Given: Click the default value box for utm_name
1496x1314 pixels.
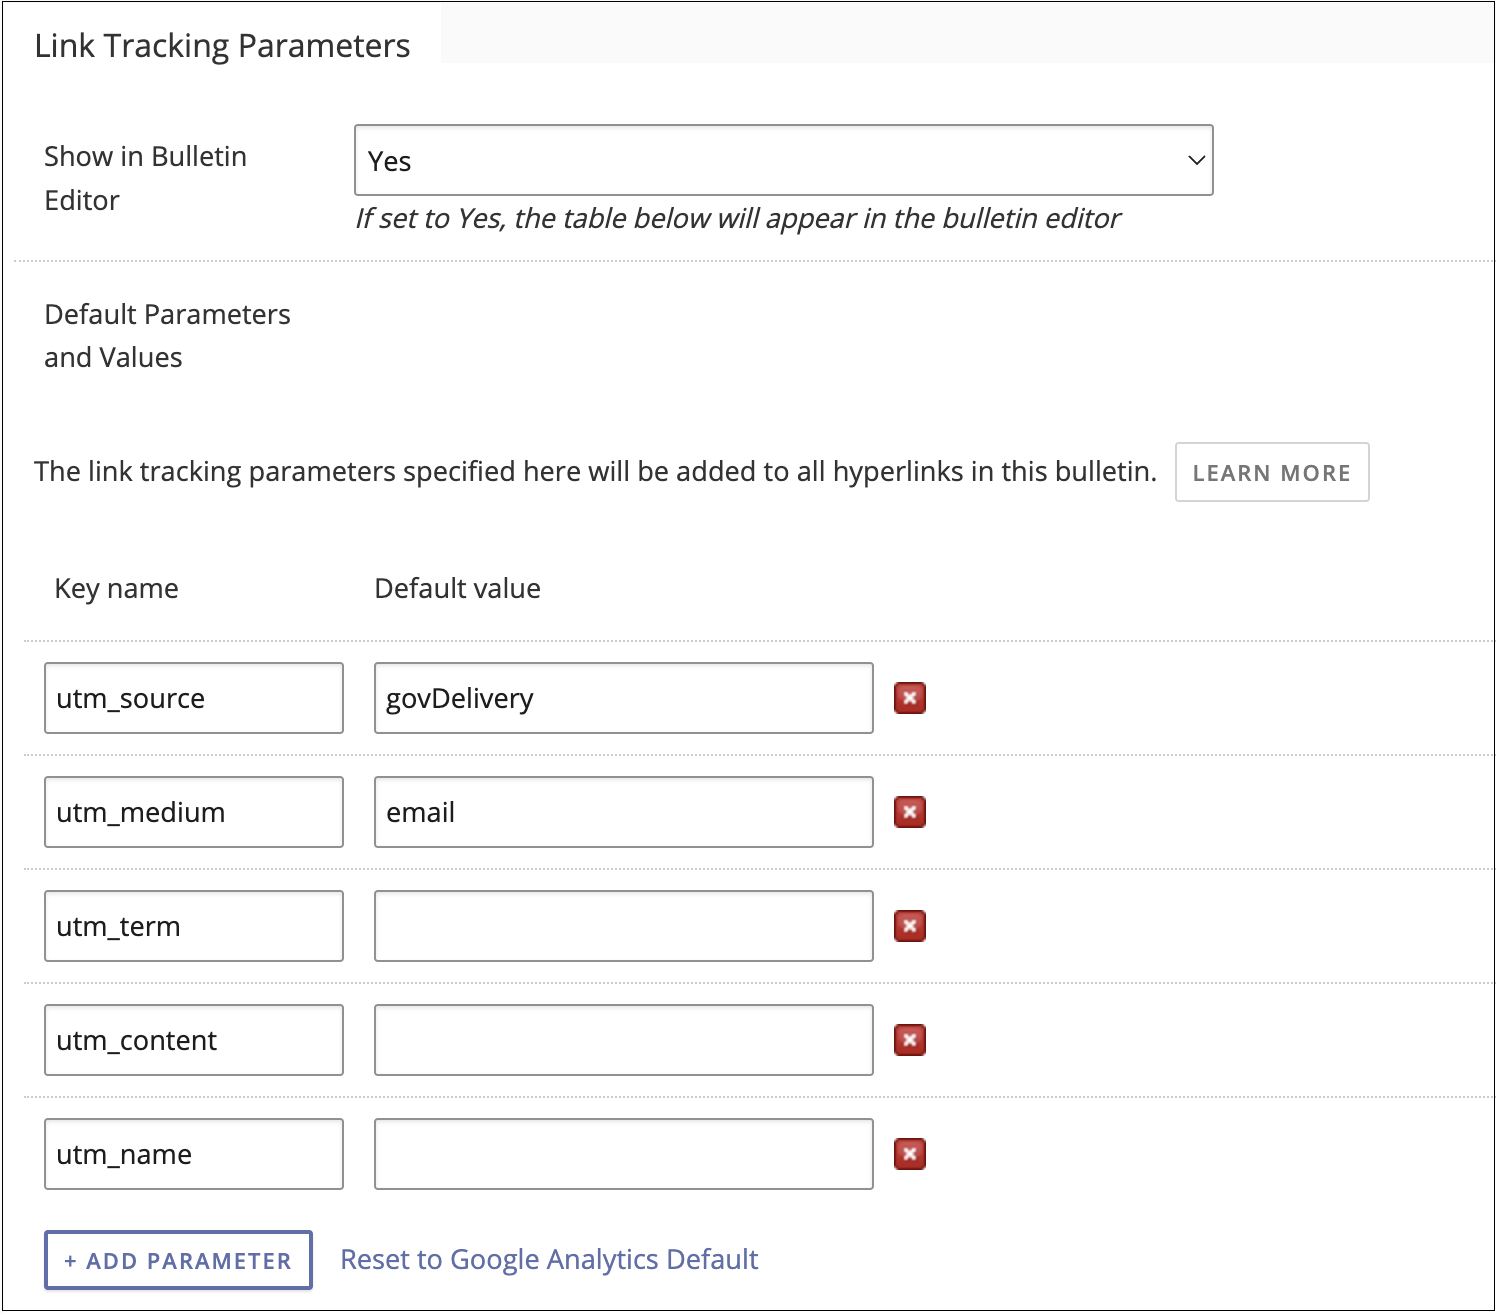Looking at the screenshot, I should 623,1154.
